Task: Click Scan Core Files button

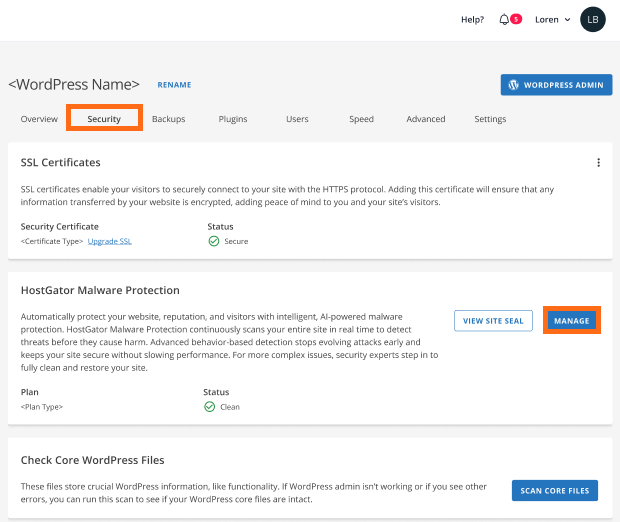Action: [x=555, y=490]
